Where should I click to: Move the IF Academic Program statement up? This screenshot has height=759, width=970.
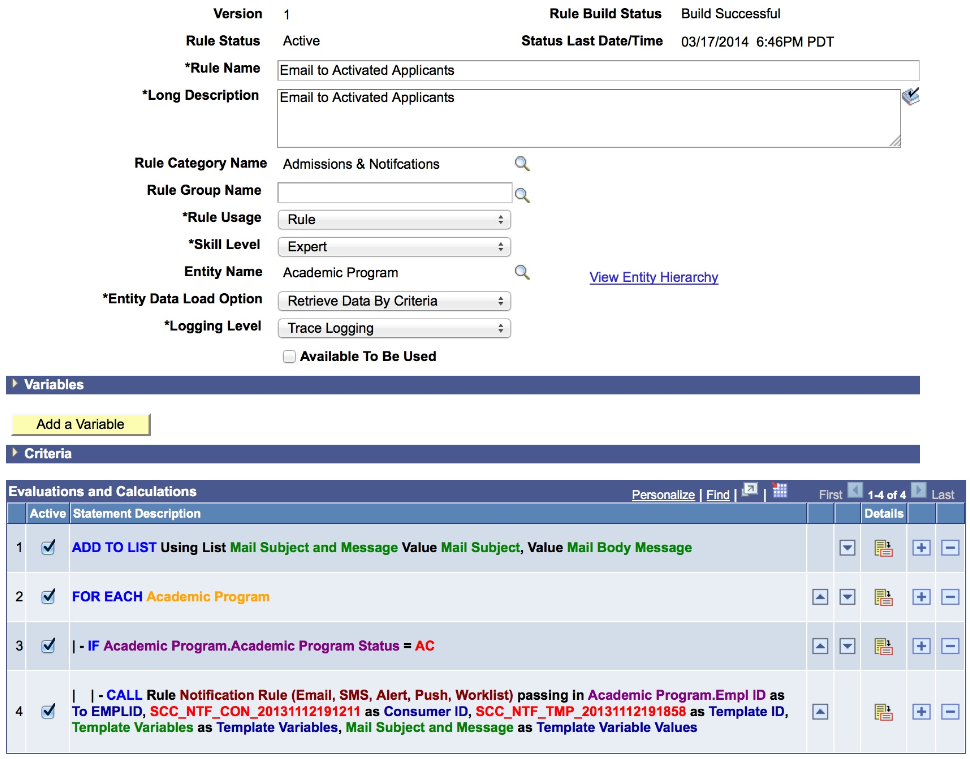(820, 645)
